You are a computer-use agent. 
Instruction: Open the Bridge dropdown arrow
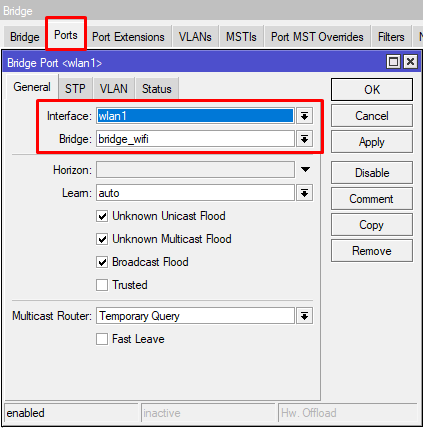(x=304, y=139)
